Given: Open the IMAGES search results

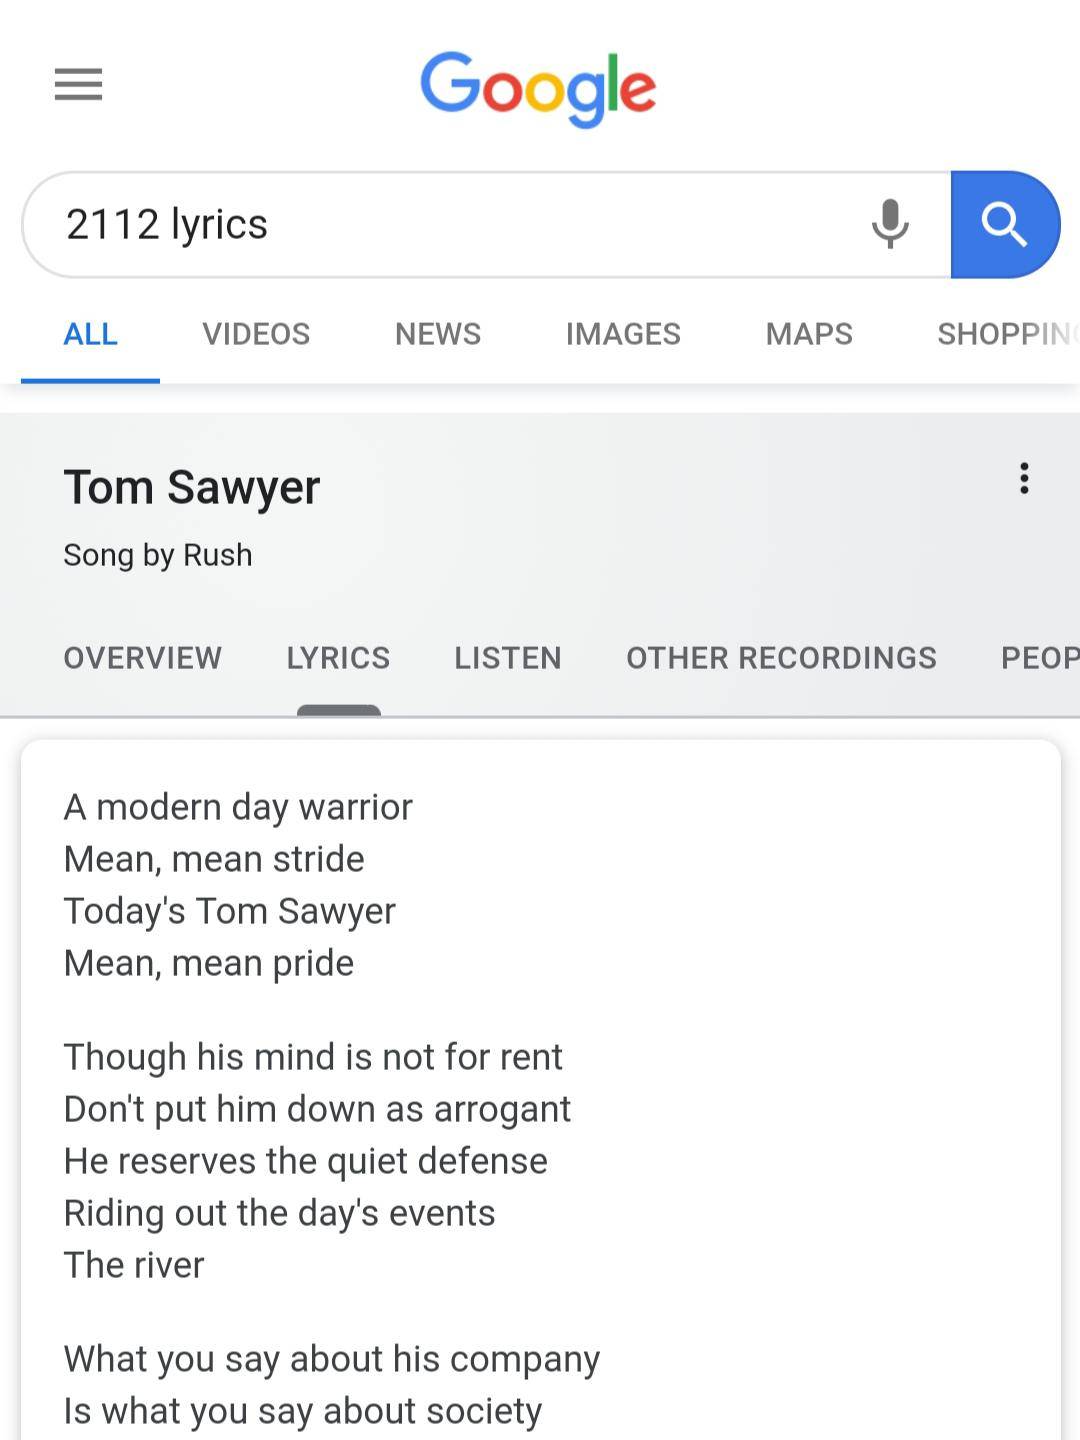Looking at the screenshot, I should pos(622,334).
